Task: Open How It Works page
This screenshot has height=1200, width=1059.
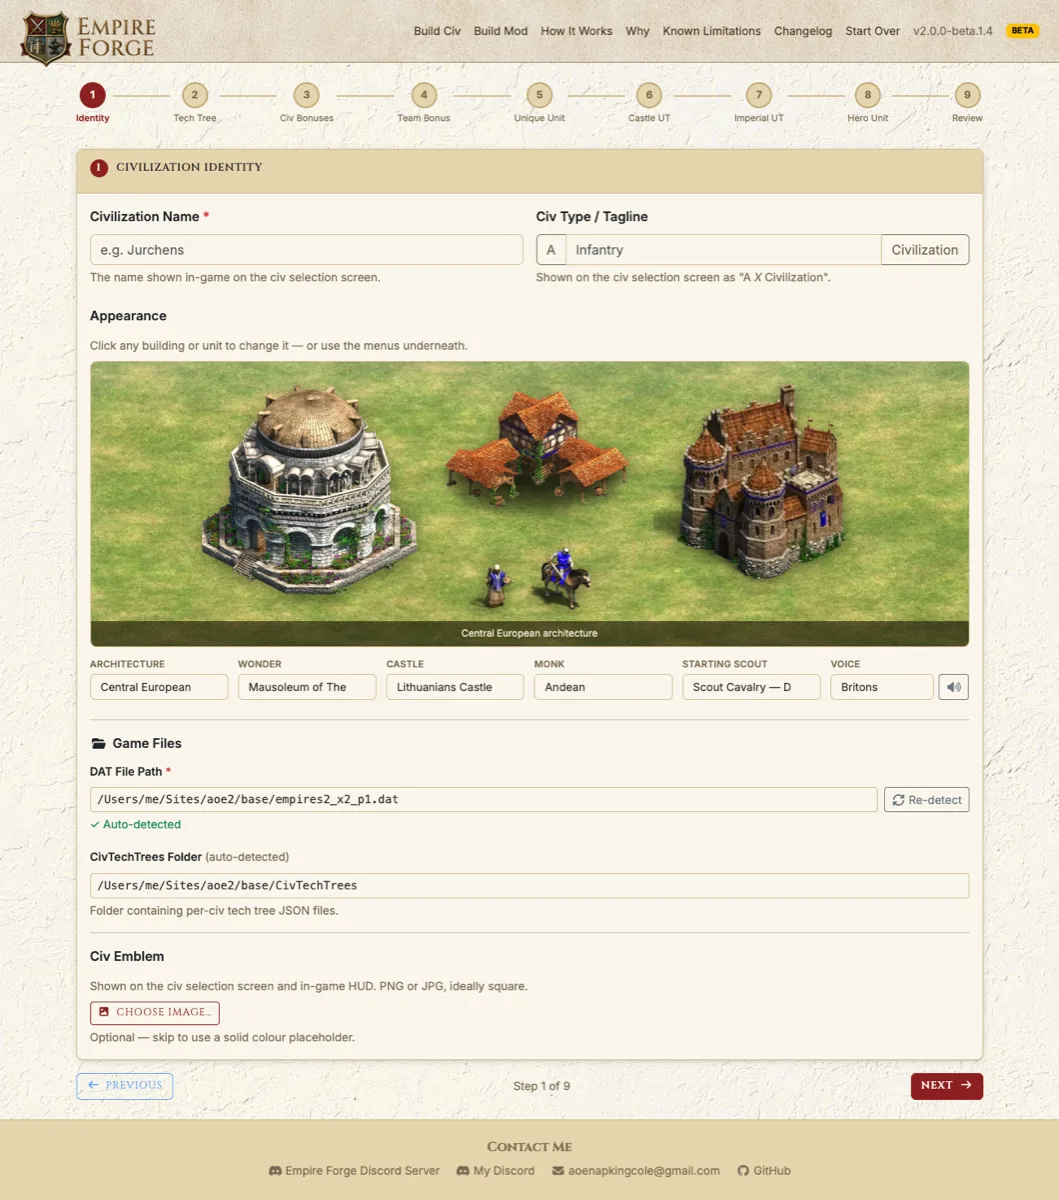Action: 577,31
